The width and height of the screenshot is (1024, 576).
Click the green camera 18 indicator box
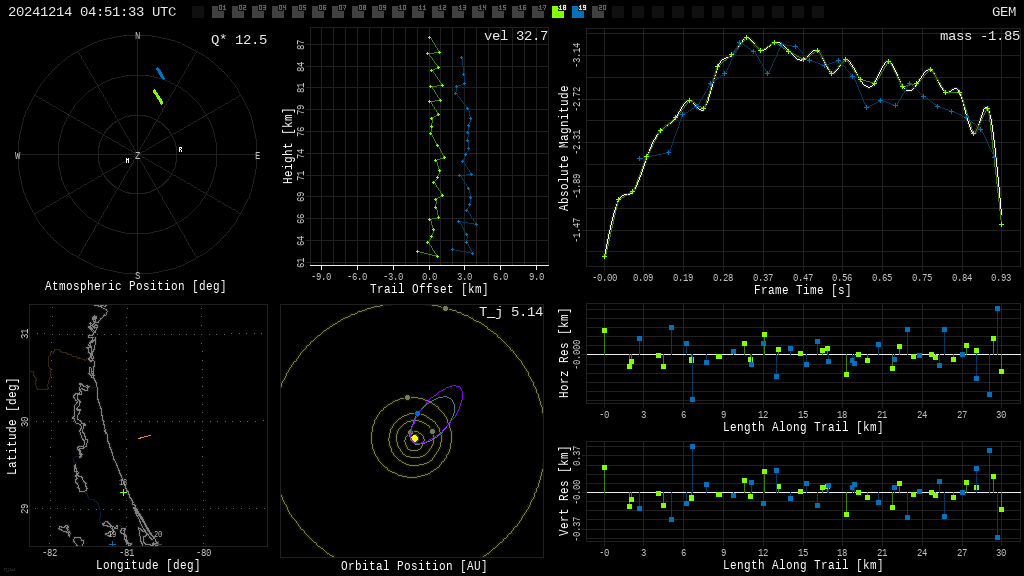coord(558,12)
